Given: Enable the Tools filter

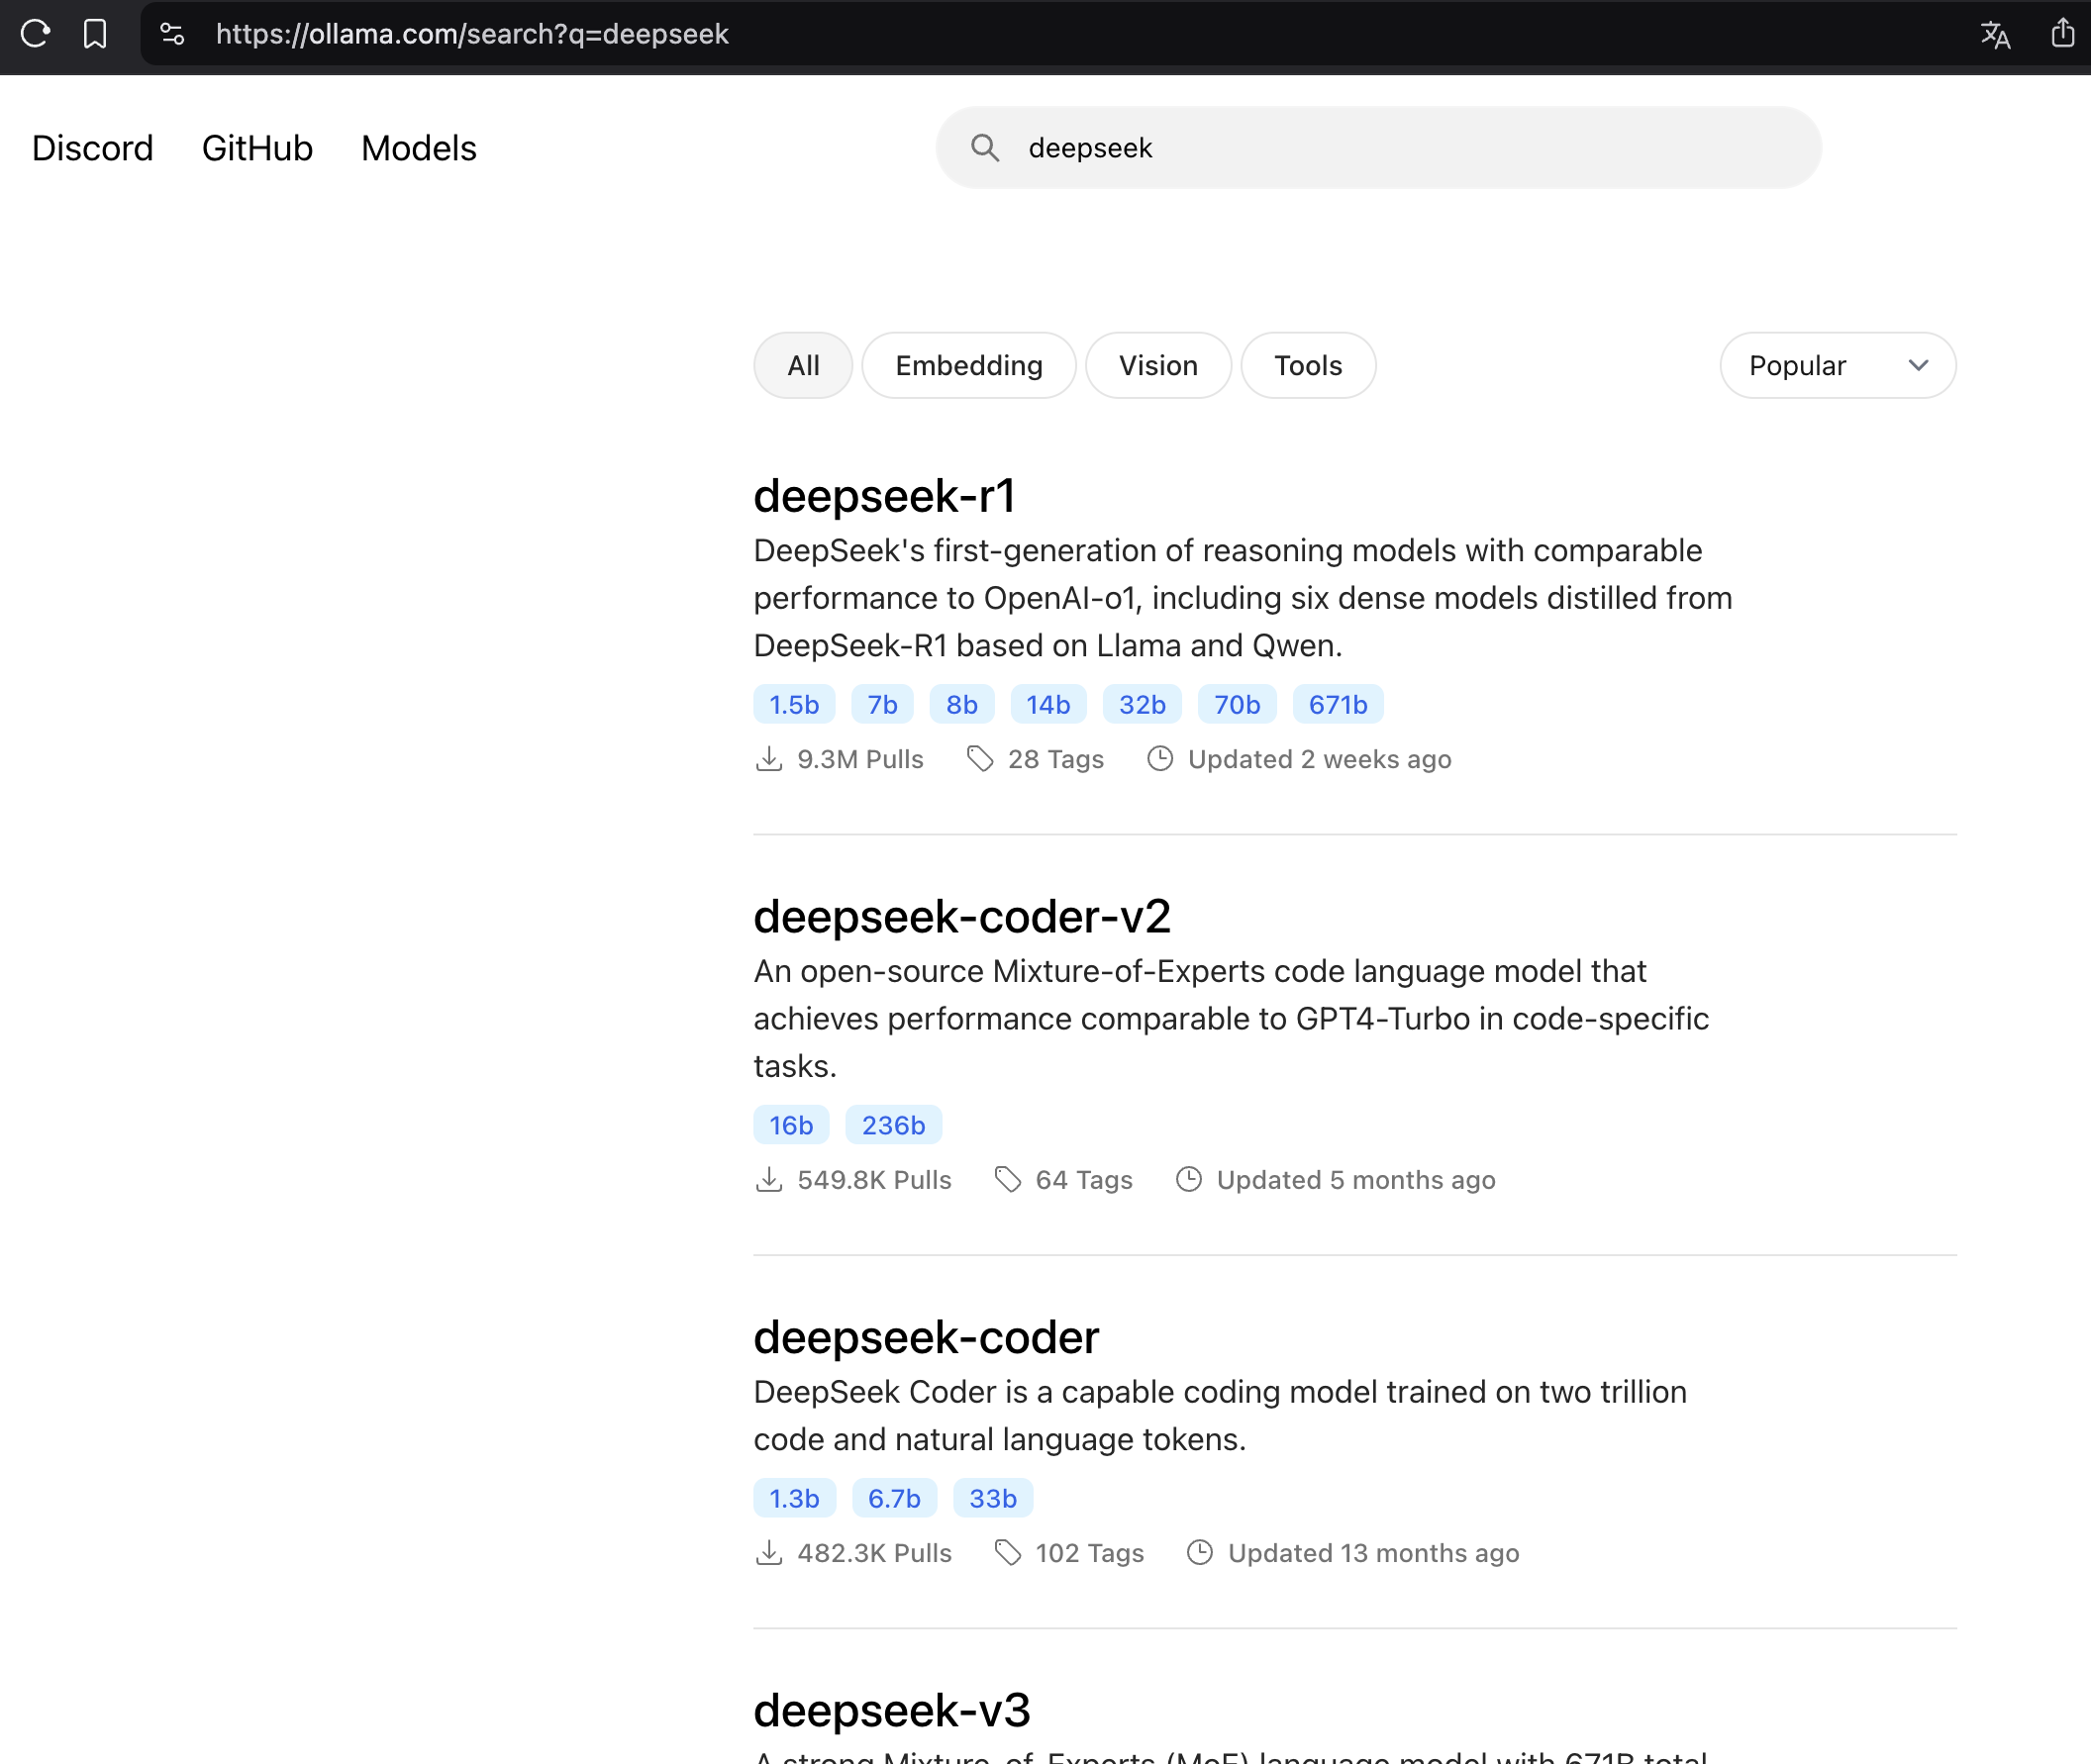Looking at the screenshot, I should pyautogui.click(x=1307, y=365).
